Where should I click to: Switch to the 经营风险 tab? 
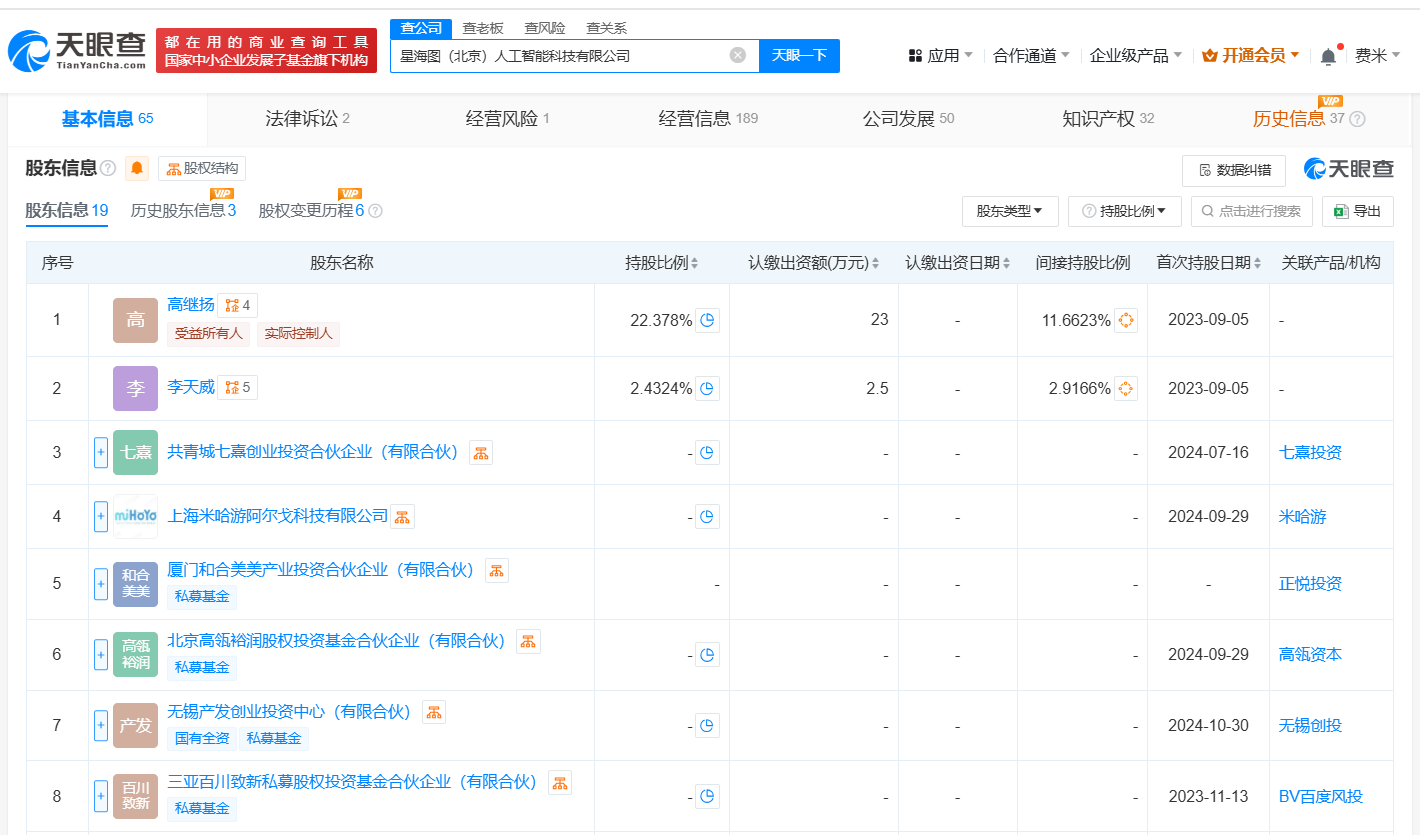click(508, 119)
